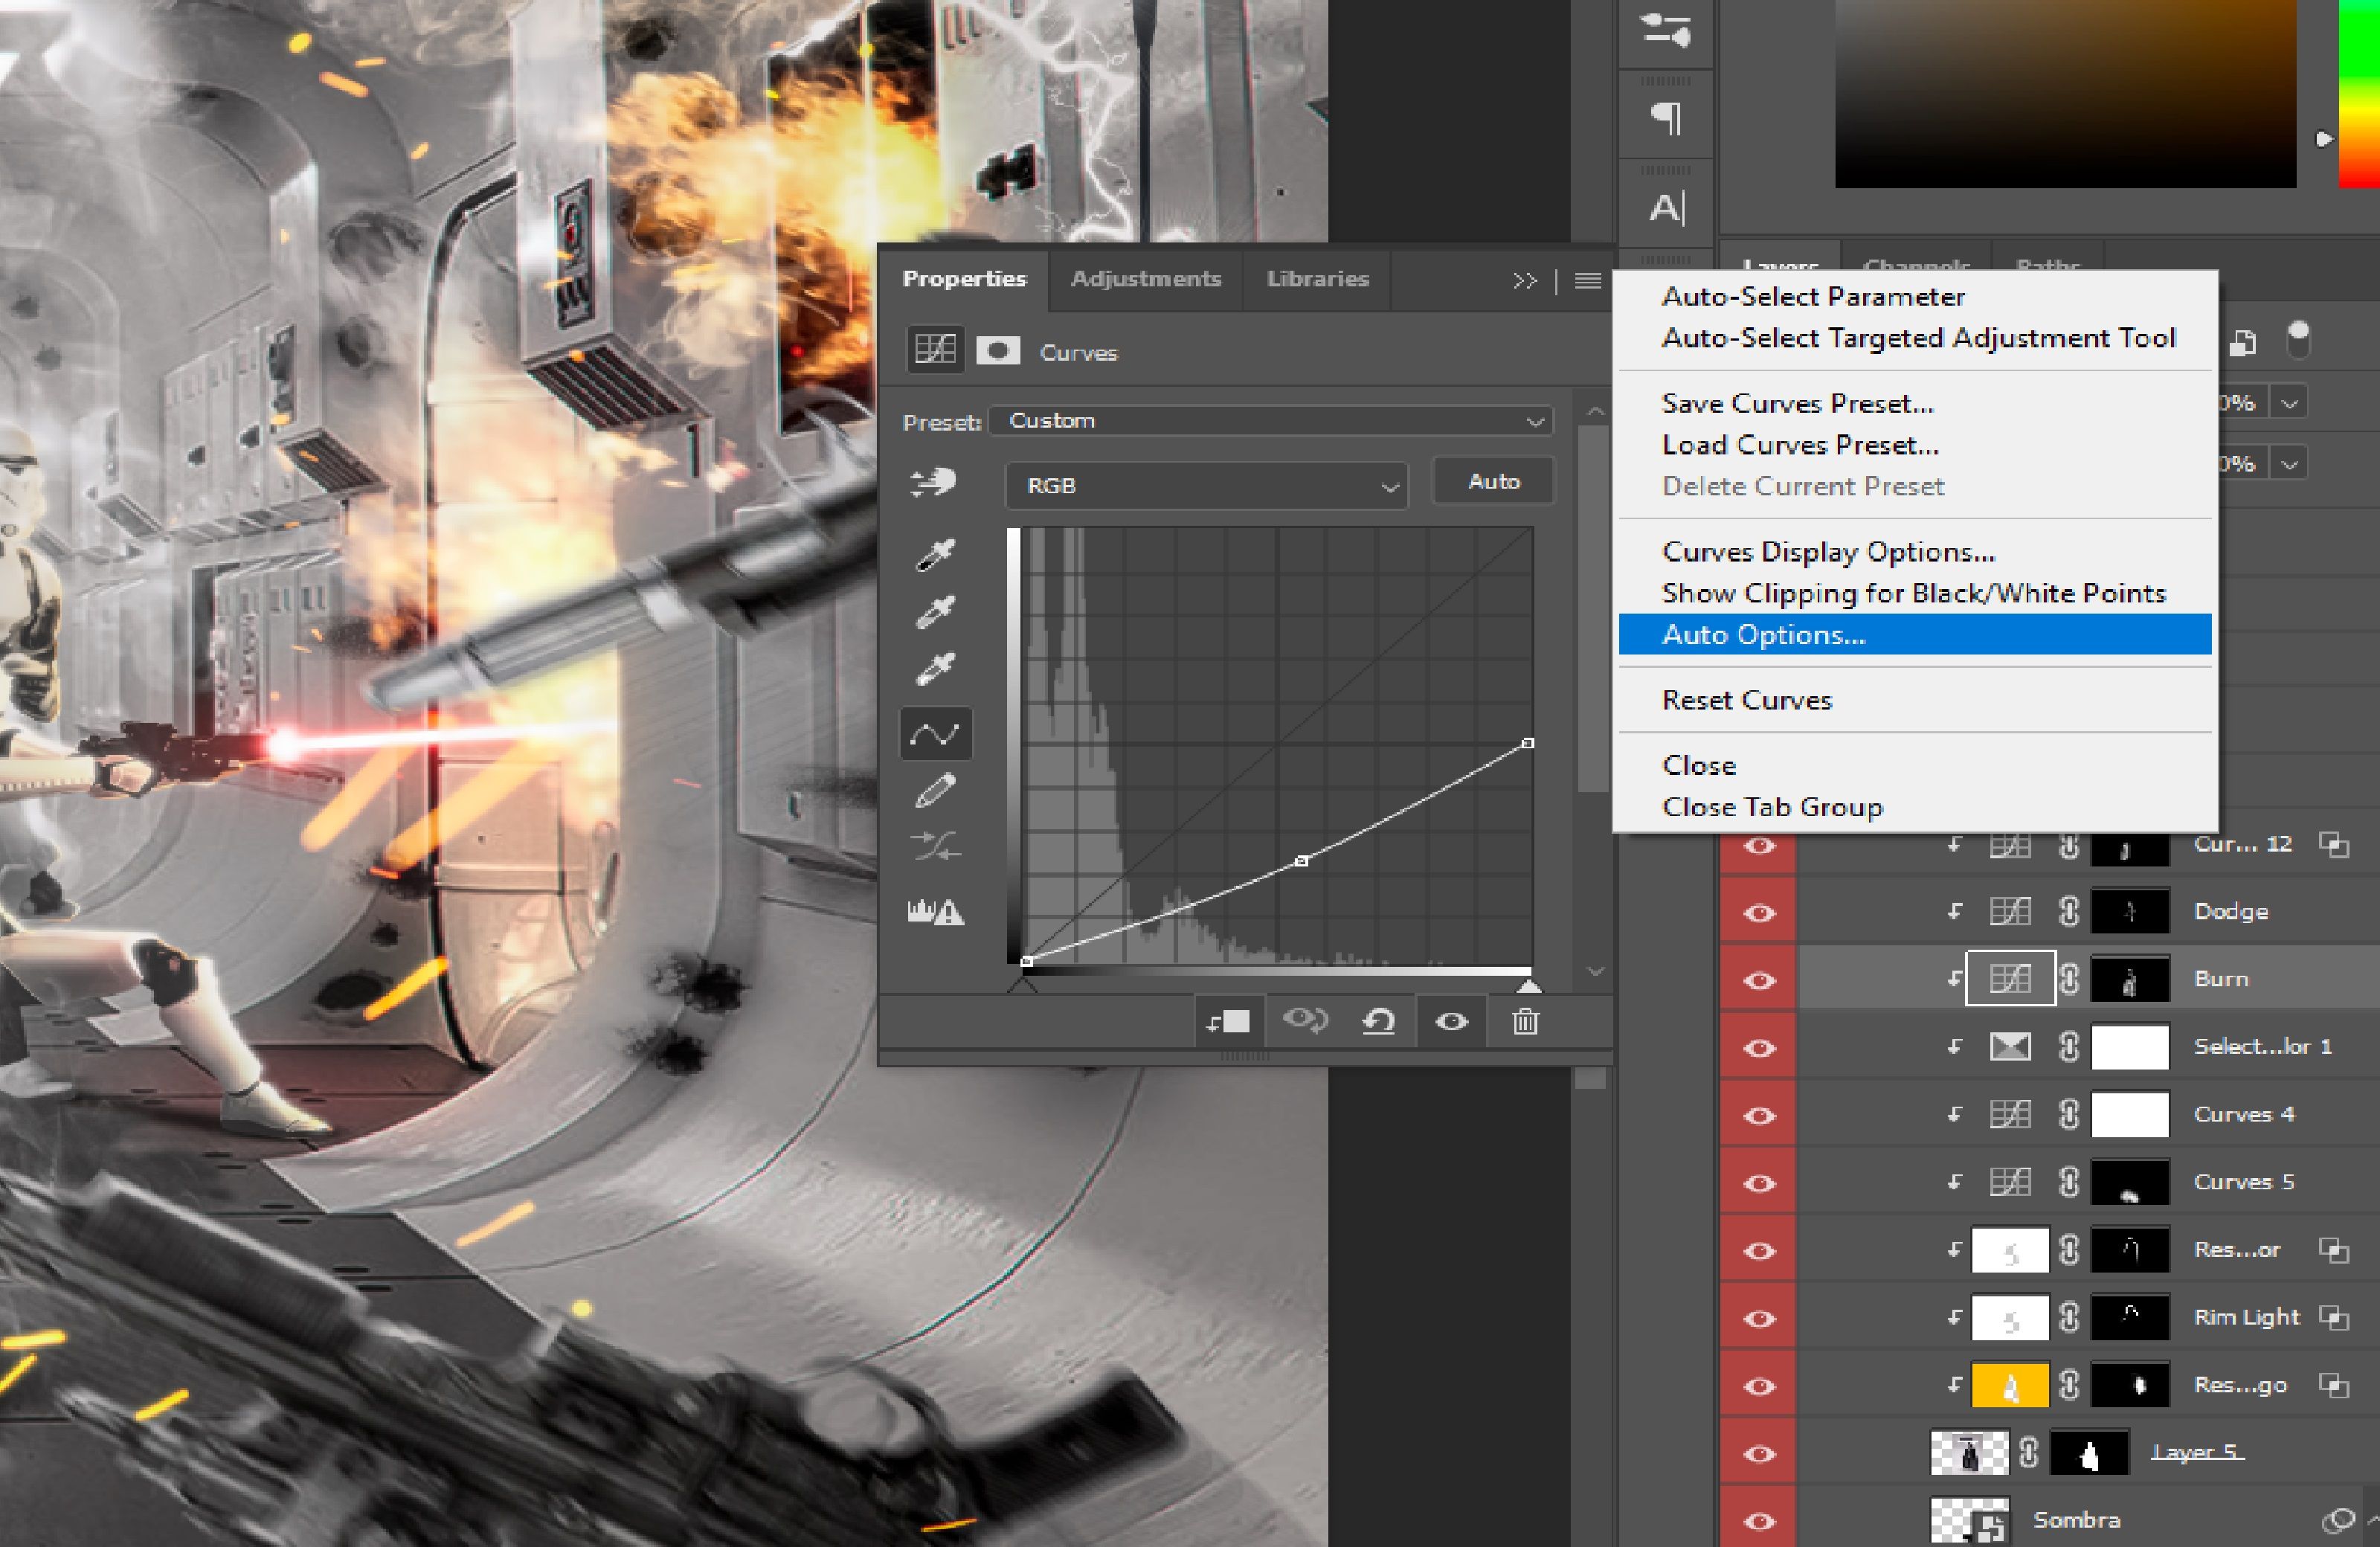Select the black point eyedropper

click(x=935, y=554)
